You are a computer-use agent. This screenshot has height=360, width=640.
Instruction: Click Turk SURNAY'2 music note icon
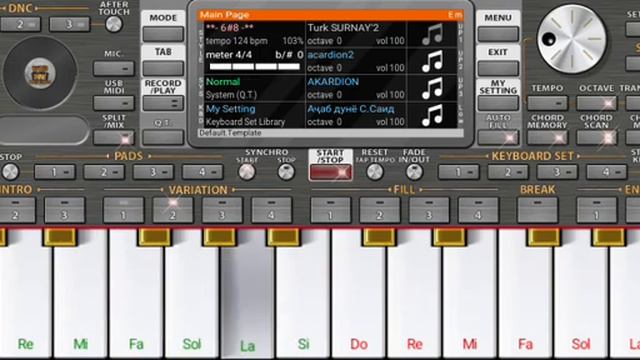click(432, 34)
